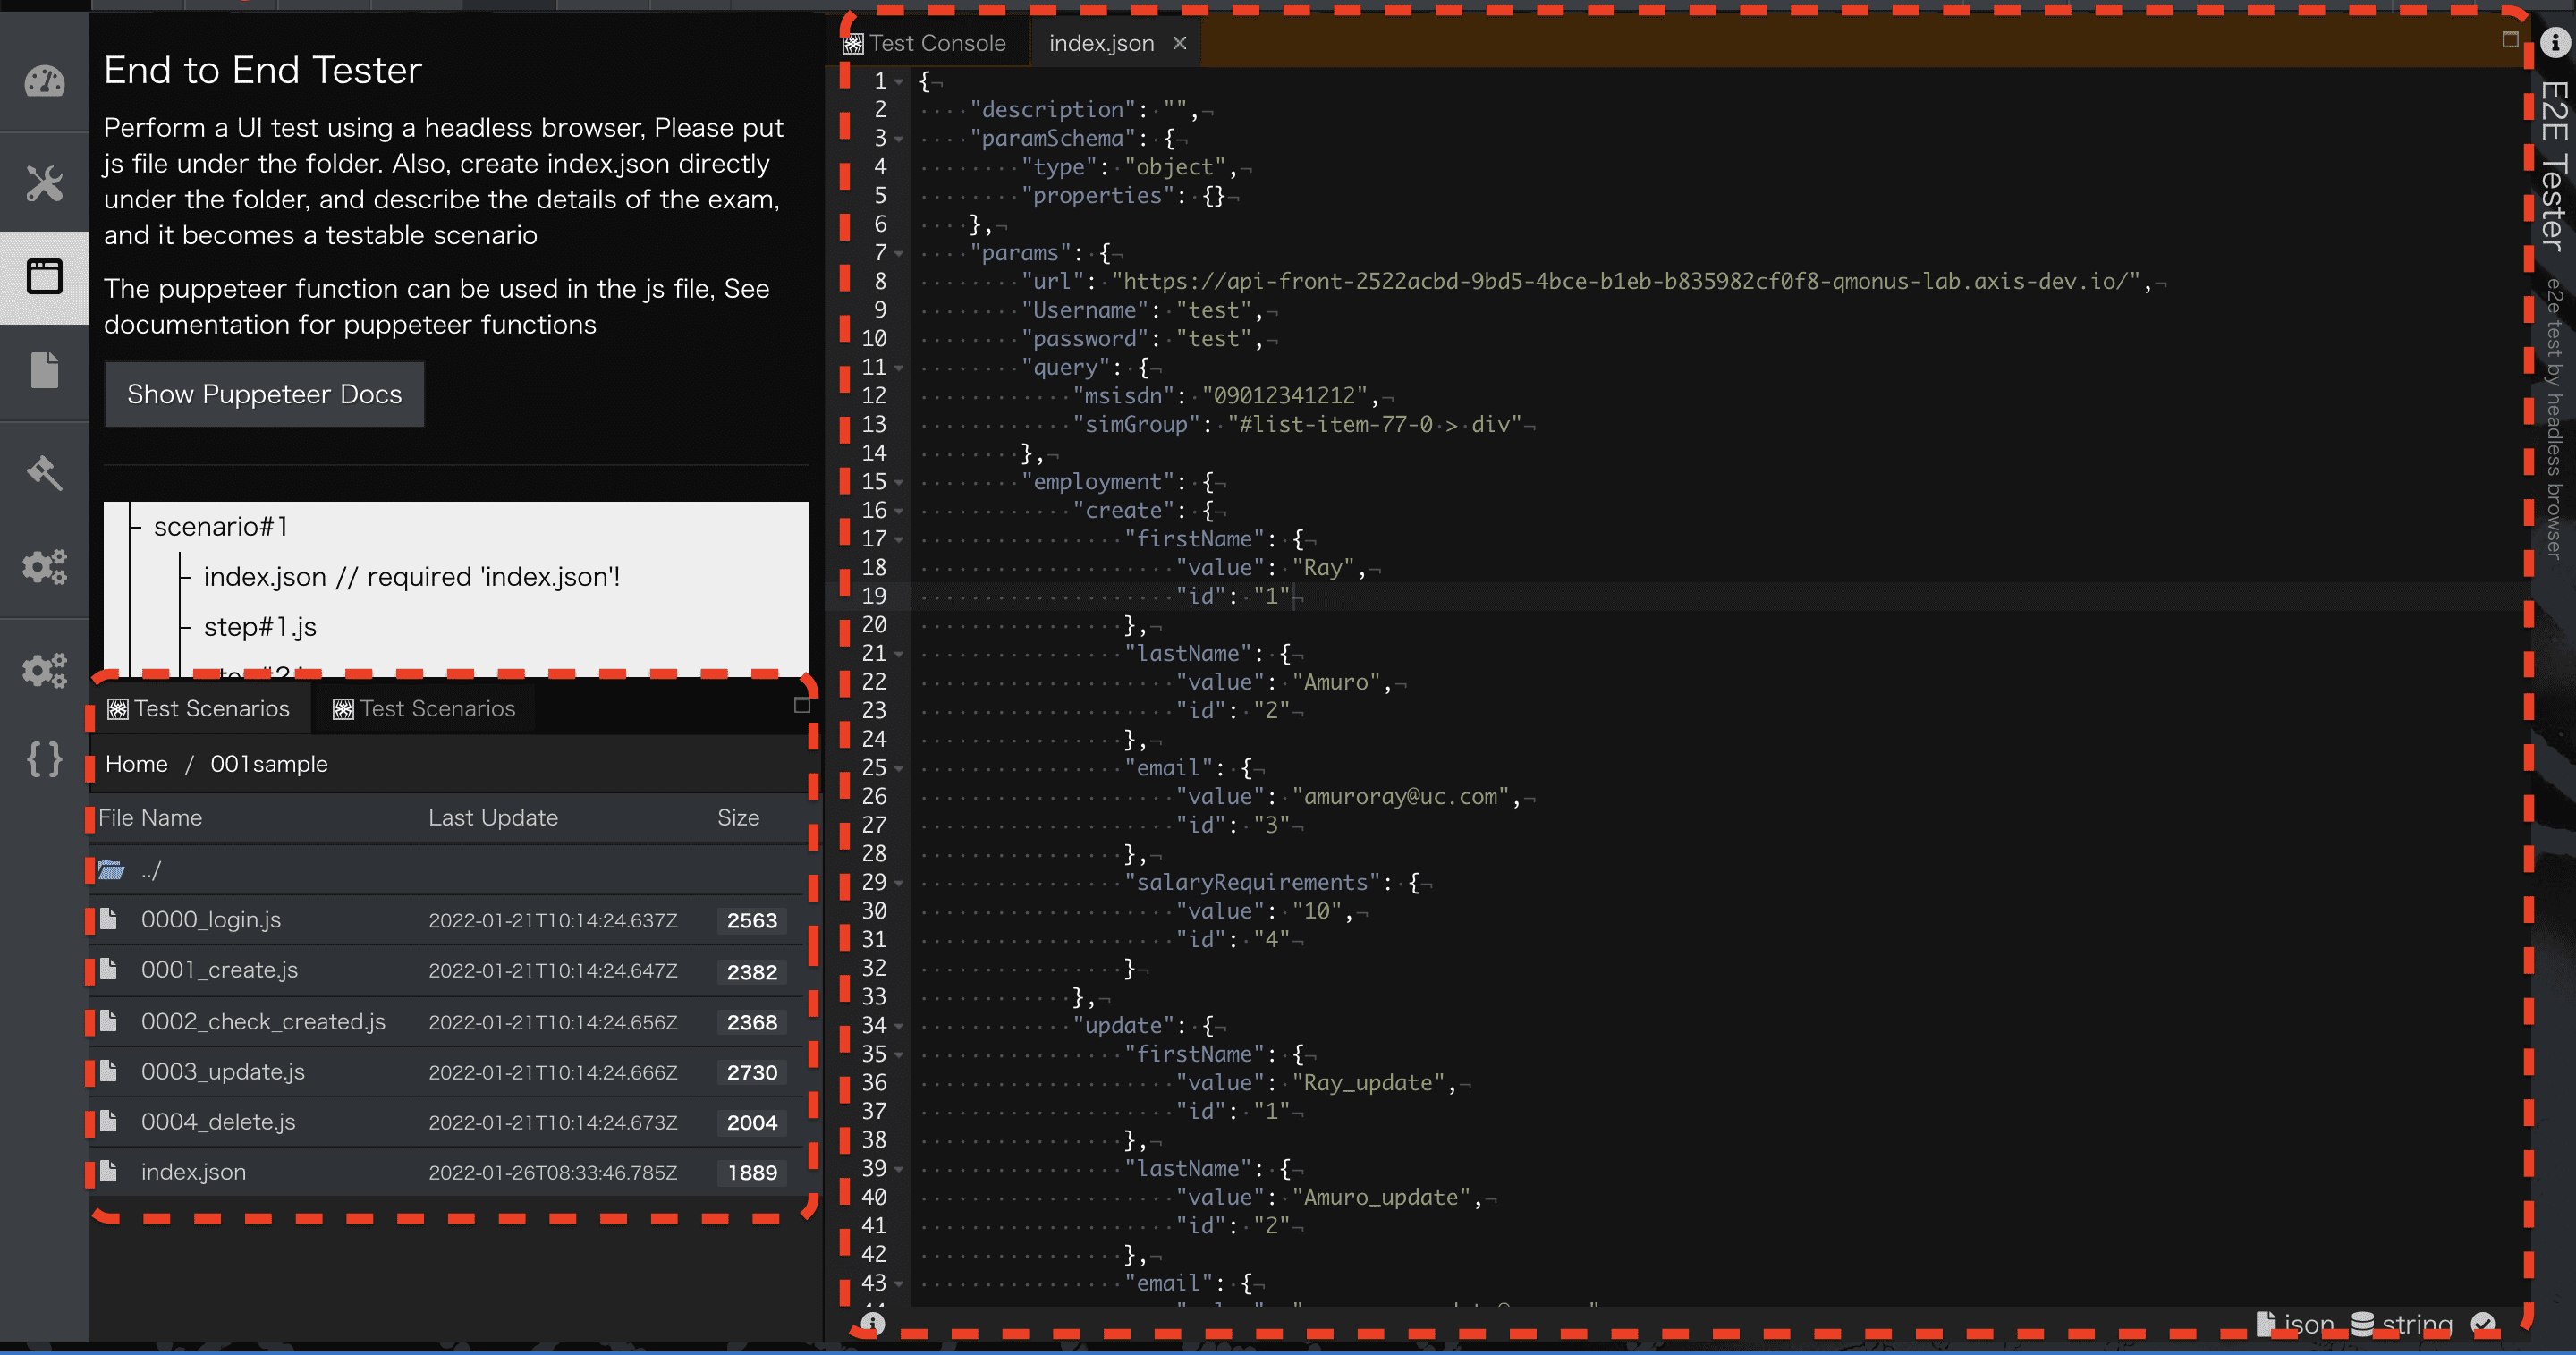Open the ../ parent directory entry
The height and width of the screenshot is (1355, 2576).
[151, 870]
